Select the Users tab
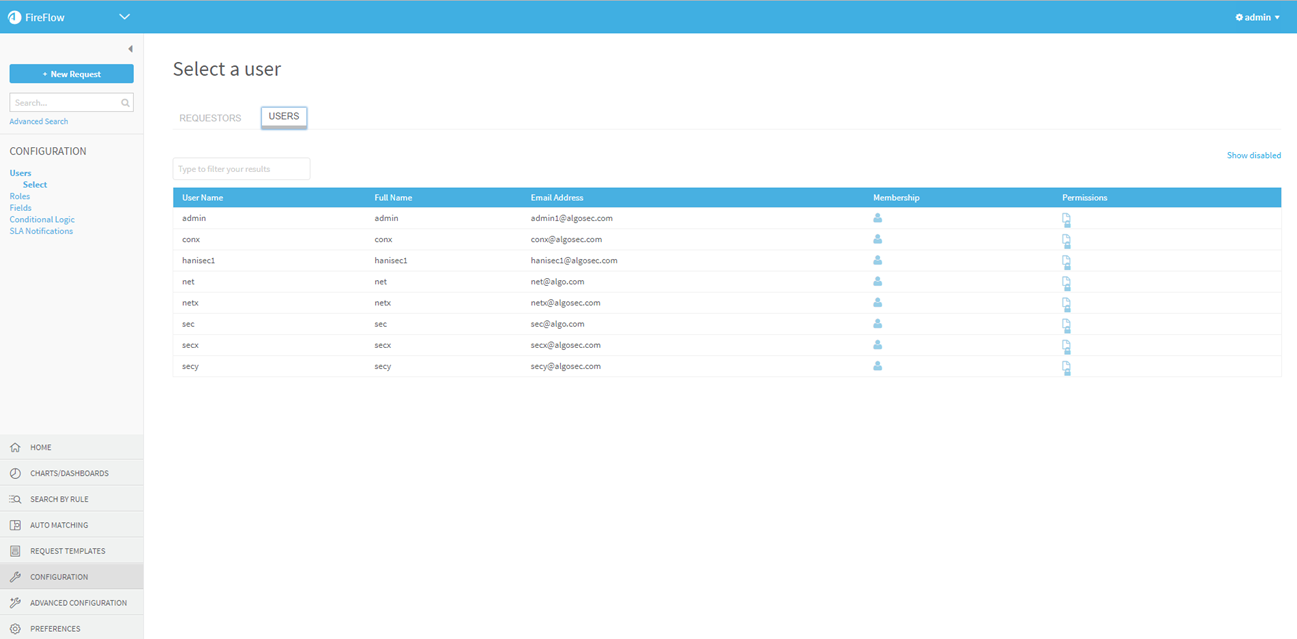The height and width of the screenshot is (639, 1297). tap(284, 117)
